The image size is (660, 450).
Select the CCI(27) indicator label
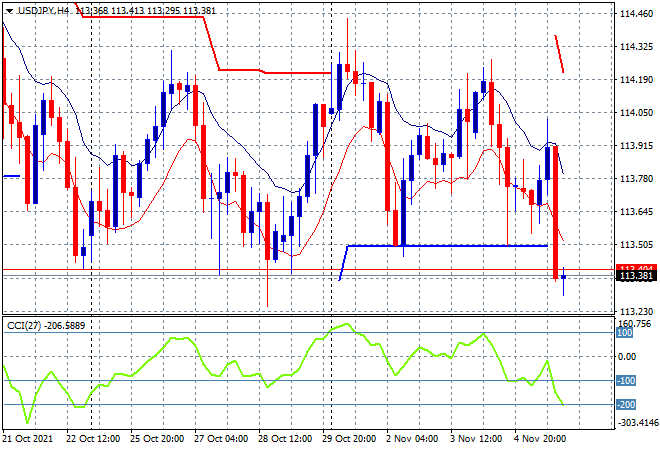24,325
